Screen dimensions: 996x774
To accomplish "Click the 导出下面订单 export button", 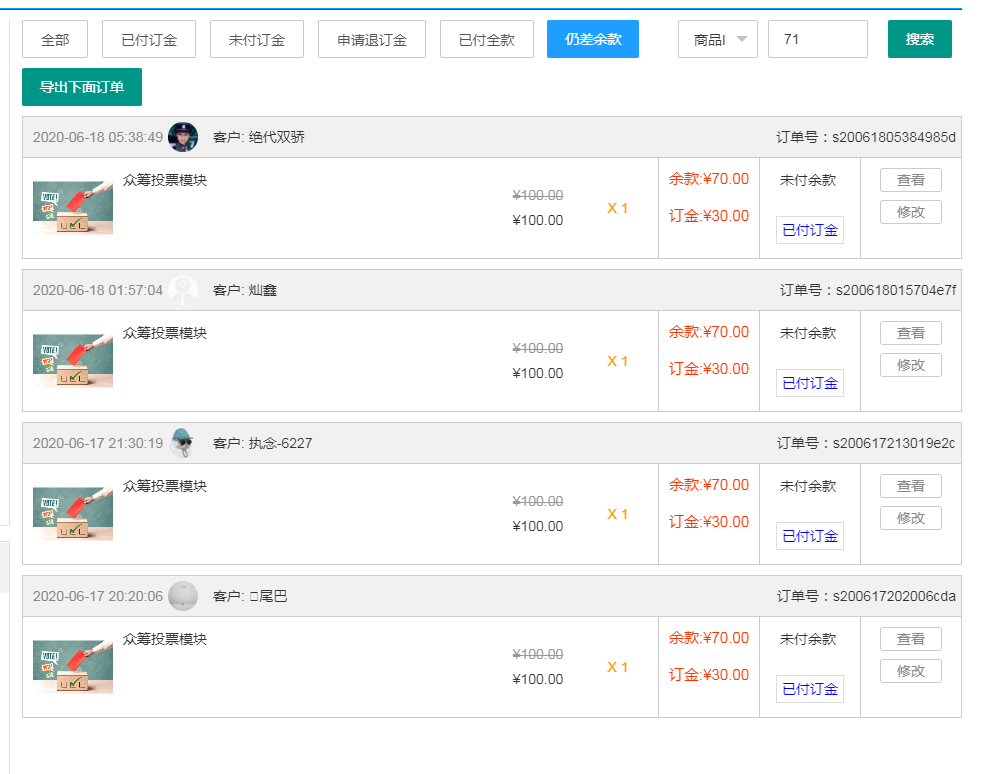I will [82, 87].
